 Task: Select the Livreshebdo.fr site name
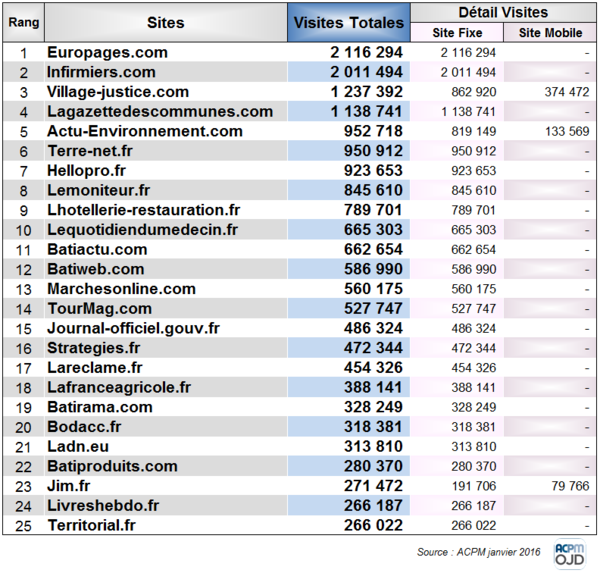coord(103,506)
